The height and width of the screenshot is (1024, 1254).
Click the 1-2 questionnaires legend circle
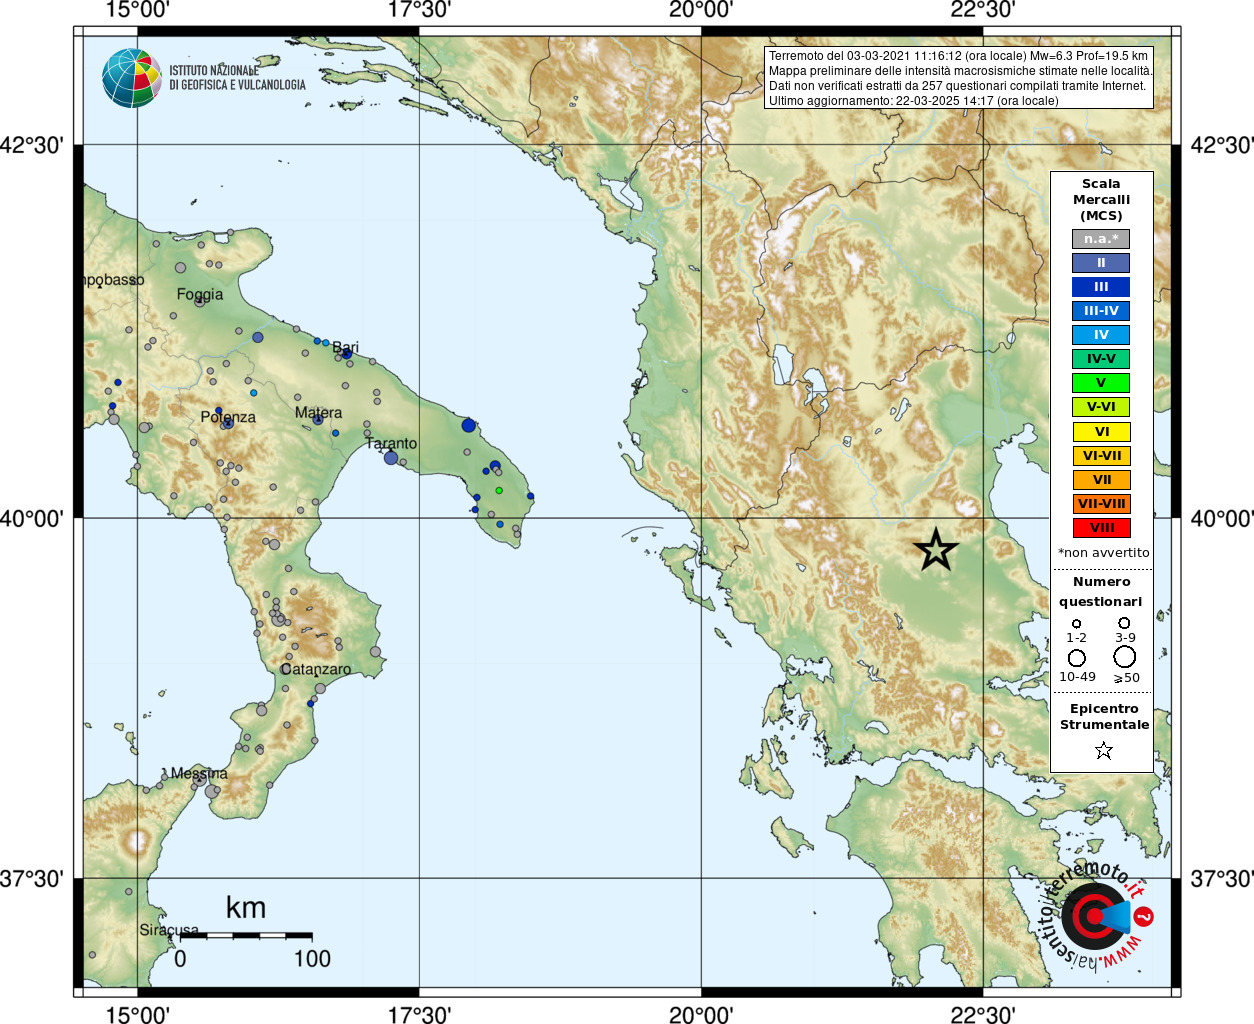point(1076,623)
